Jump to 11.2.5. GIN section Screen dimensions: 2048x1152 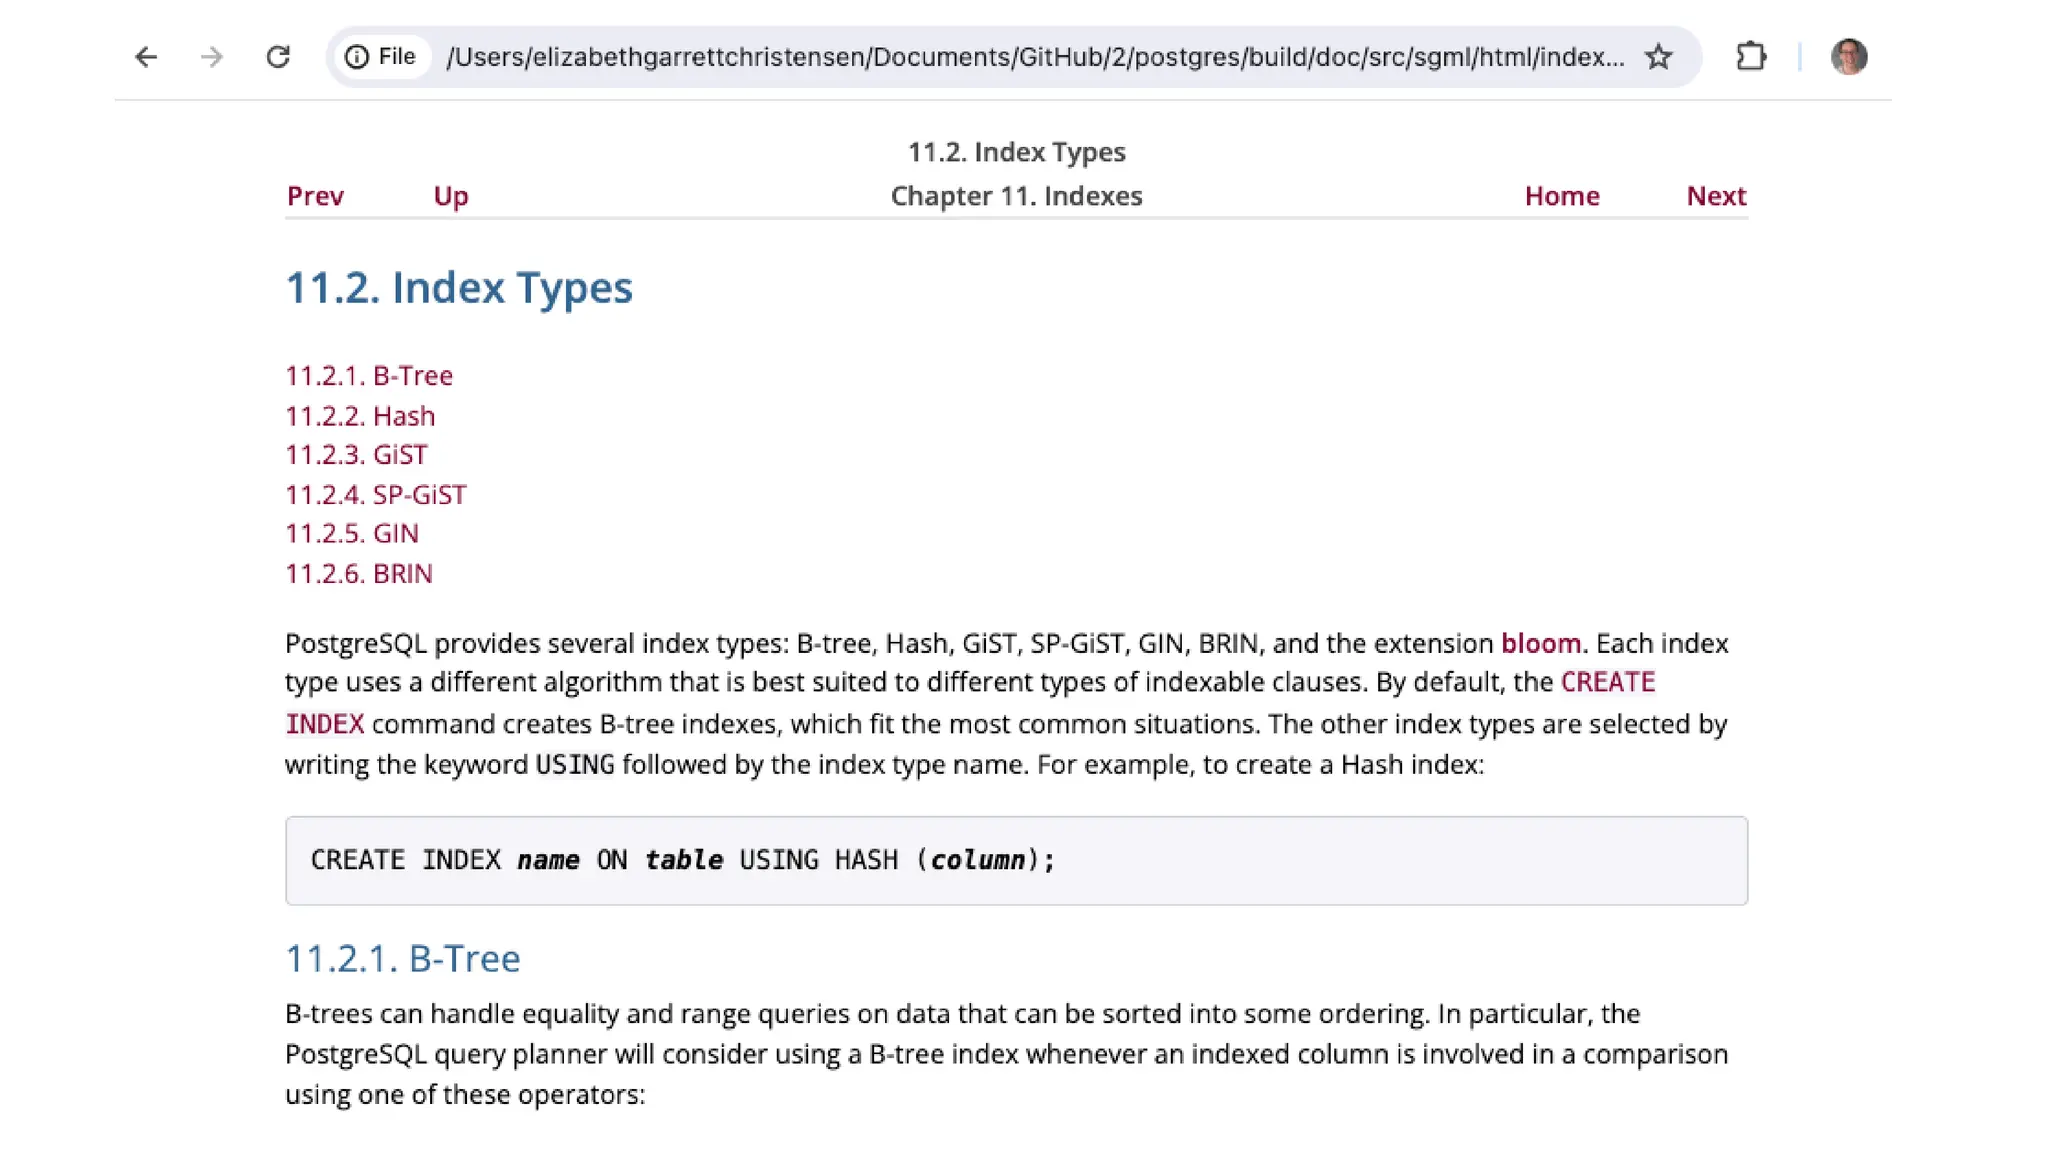pyautogui.click(x=352, y=534)
